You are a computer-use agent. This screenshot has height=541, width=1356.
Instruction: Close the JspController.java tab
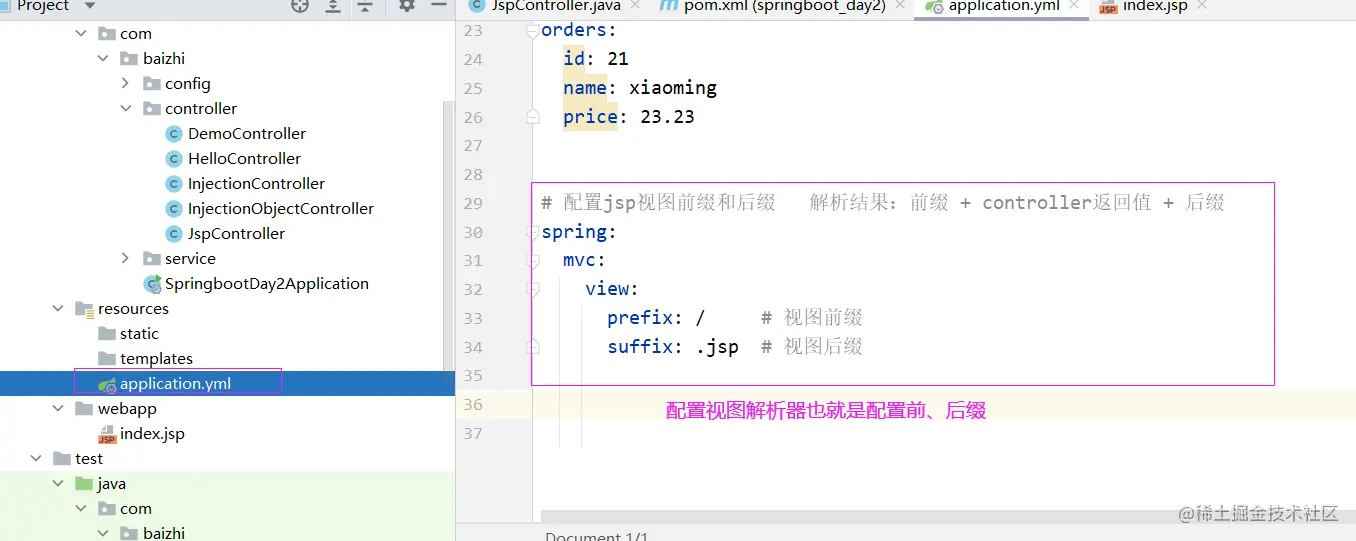click(637, 6)
